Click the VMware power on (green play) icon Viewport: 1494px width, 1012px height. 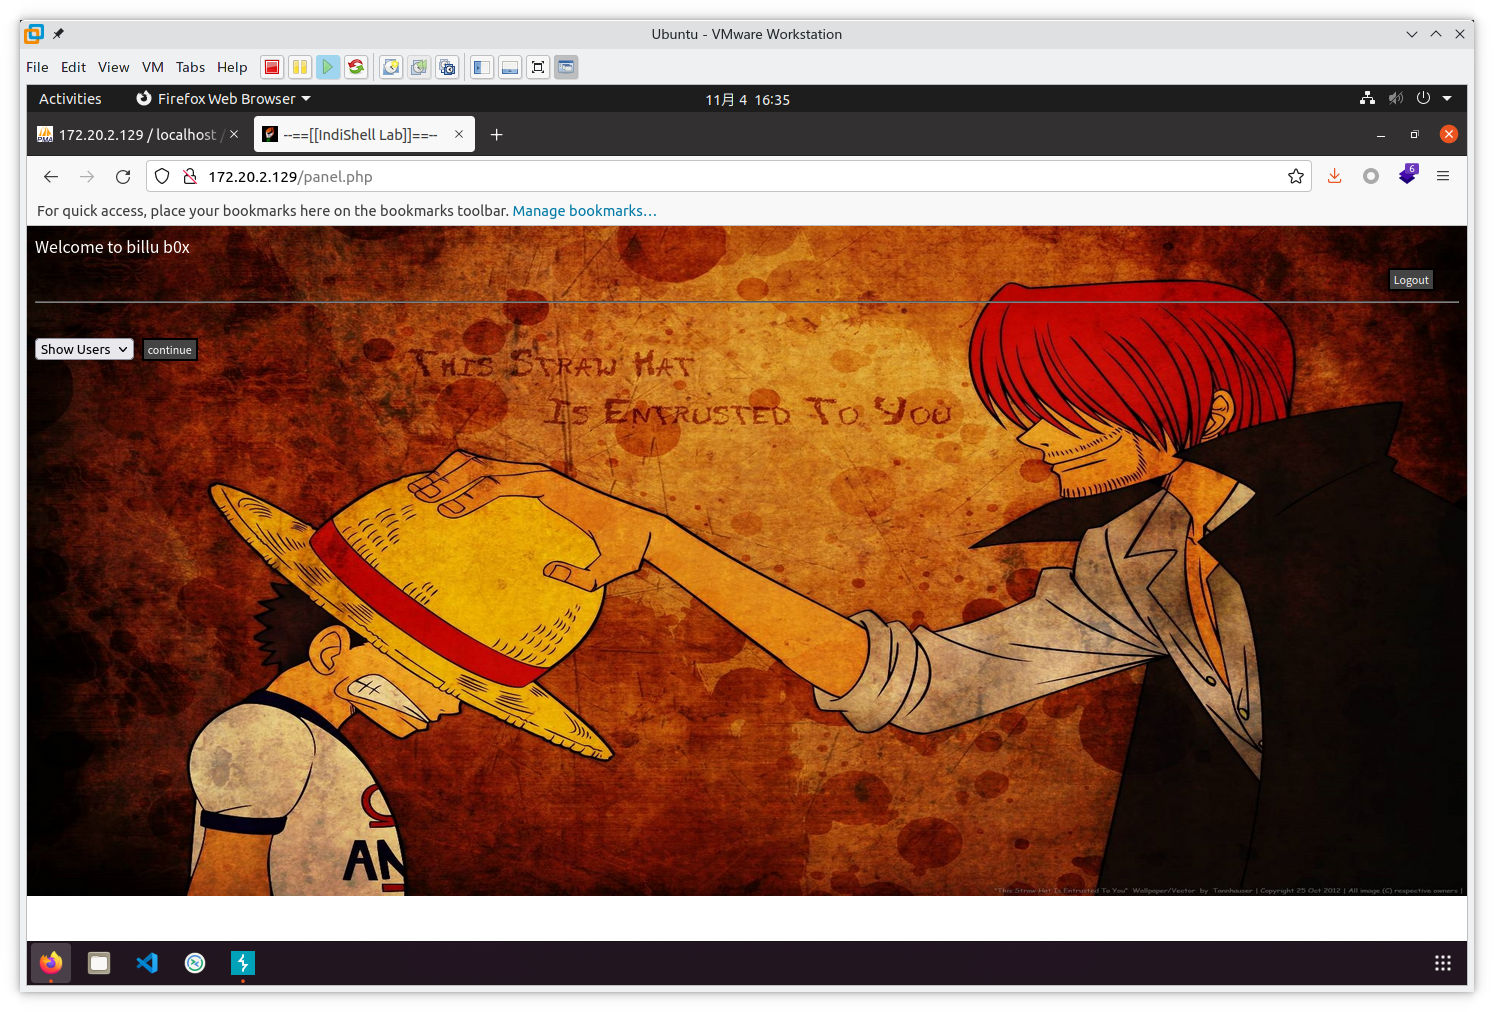click(x=328, y=67)
